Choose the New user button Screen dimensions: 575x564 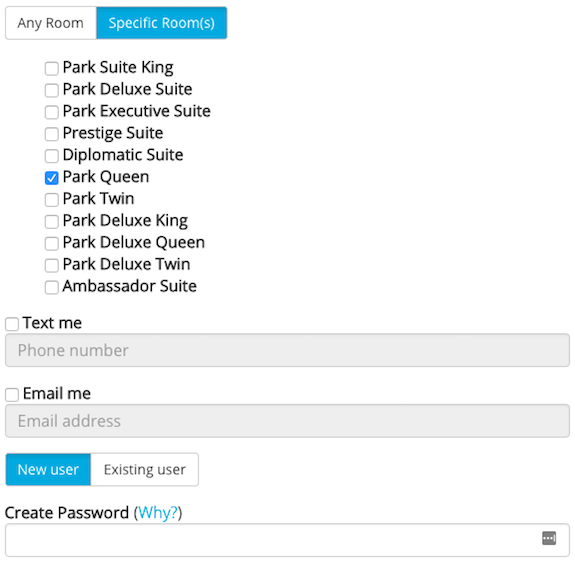[x=48, y=469]
